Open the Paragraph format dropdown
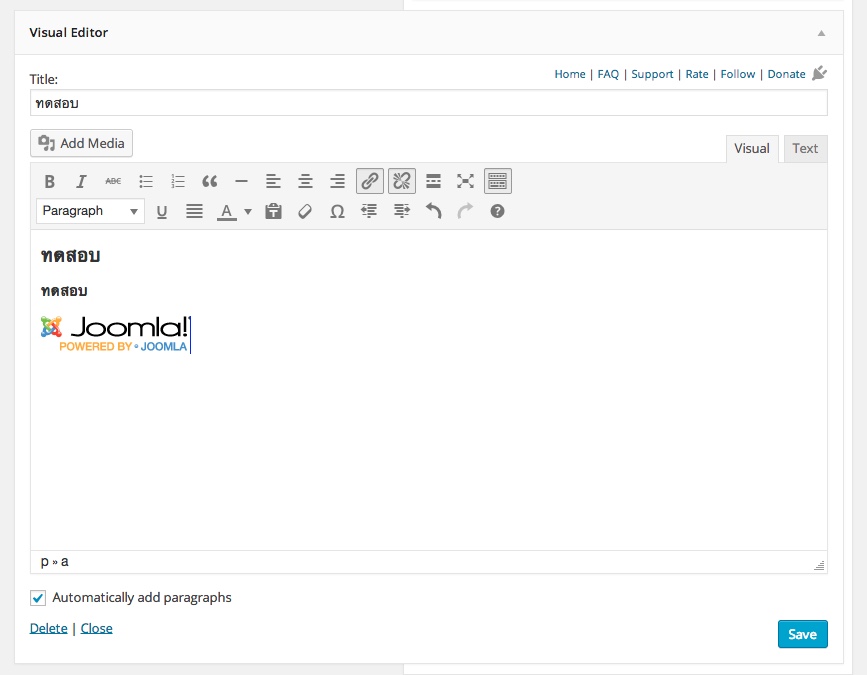The height and width of the screenshot is (675, 867). (x=90, y=211)
